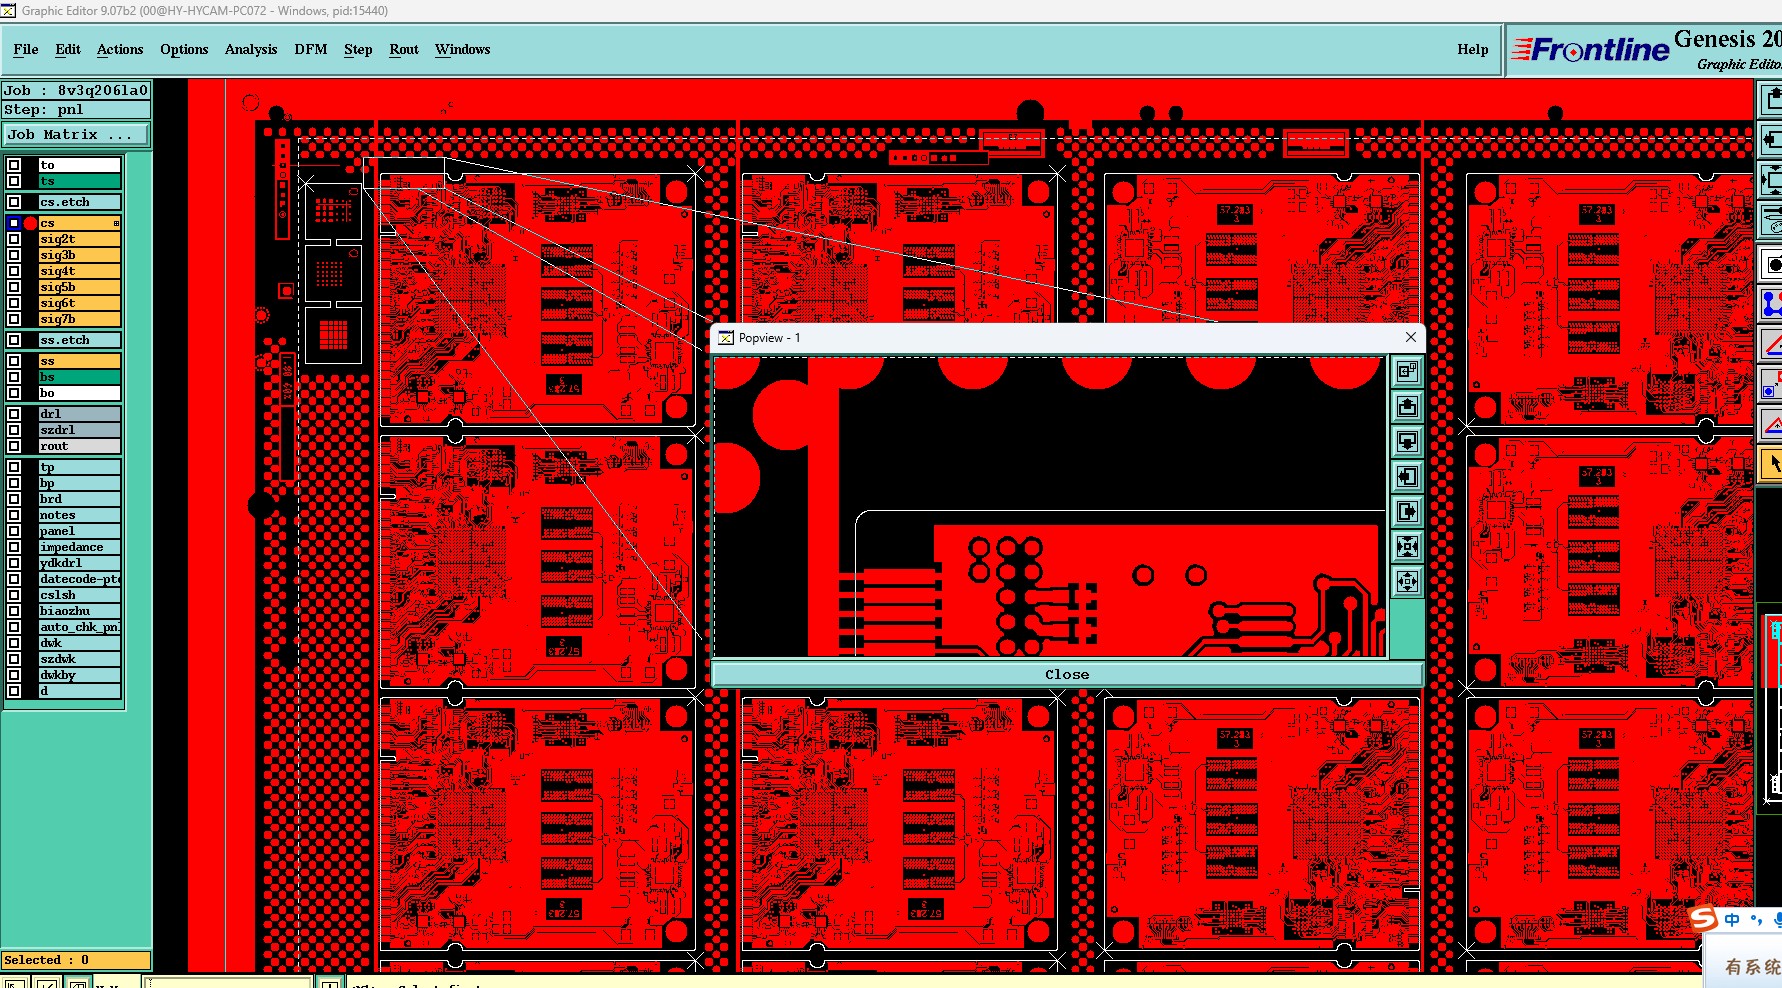Click the Popview pan right icon
Image resolution: width=1782 pixels, height=988 pixels.
pos(1407,512)
